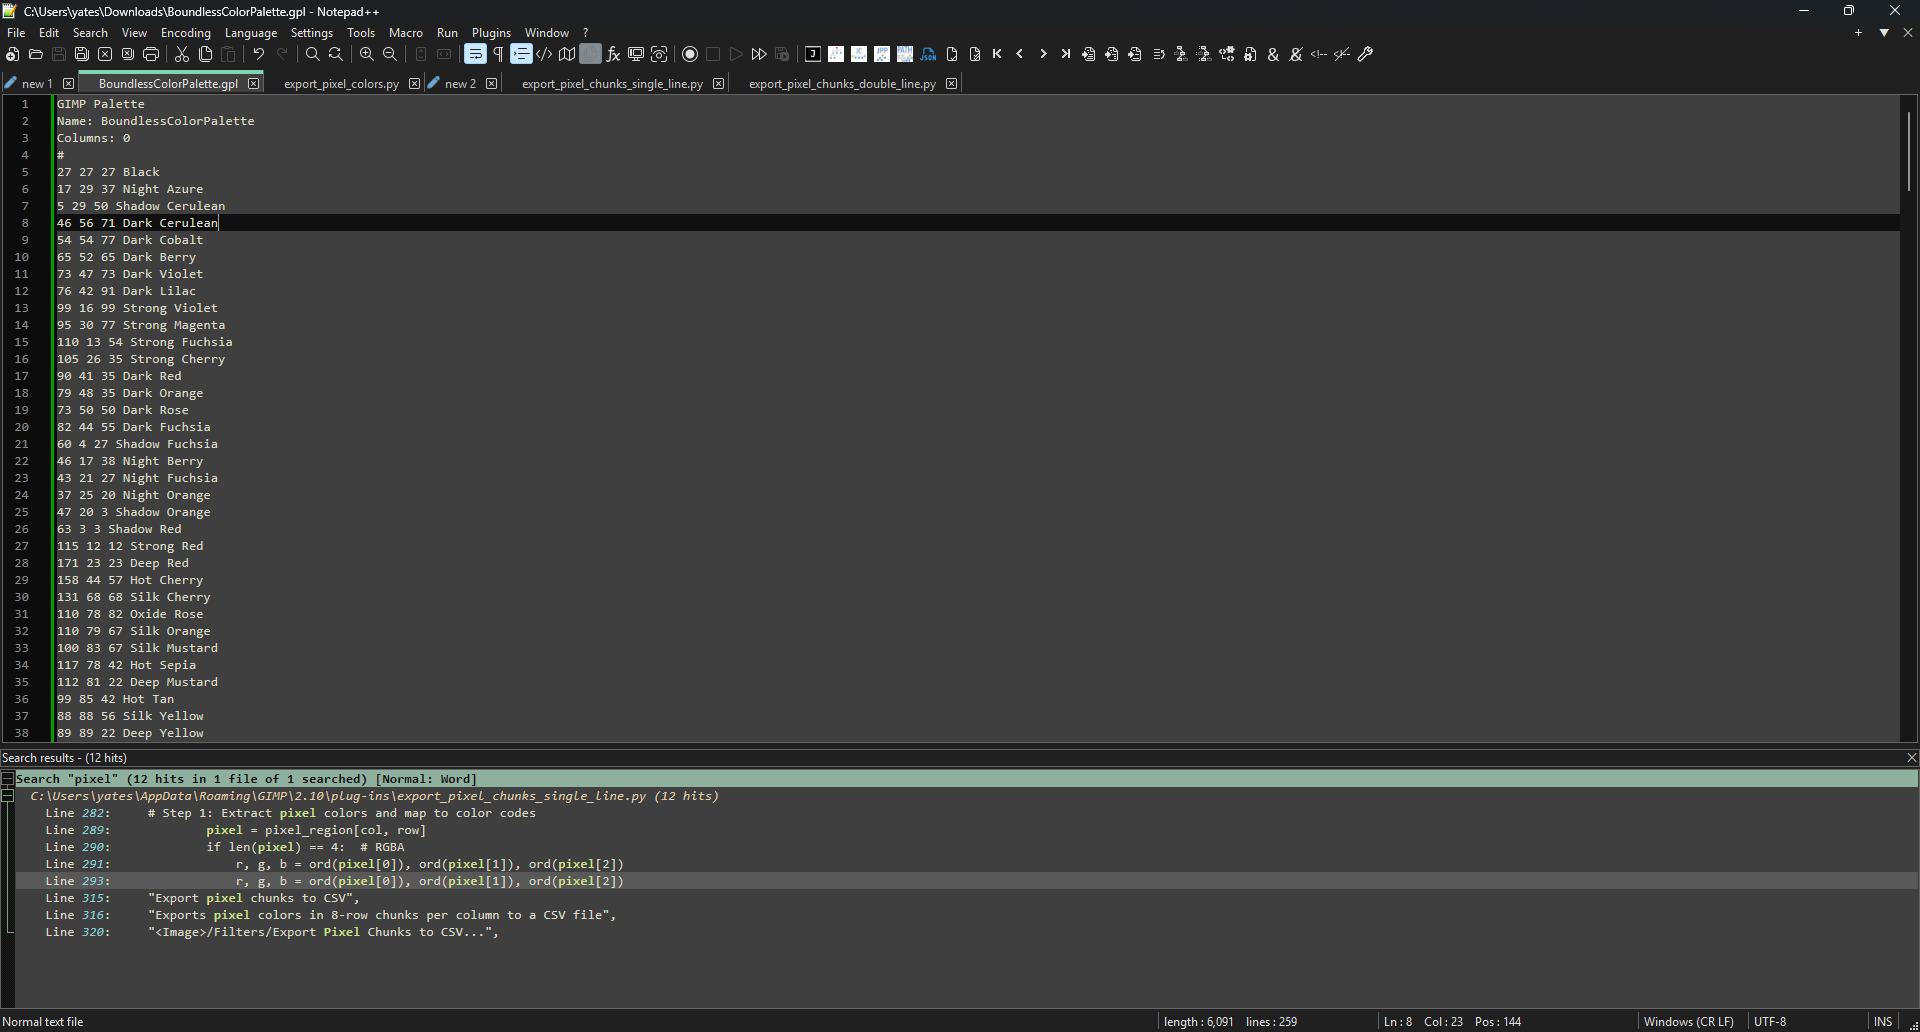Click UTF-8 encoding selector in status bar
Screen dimensions: 1920x1032
(x=1770, y=1021)
